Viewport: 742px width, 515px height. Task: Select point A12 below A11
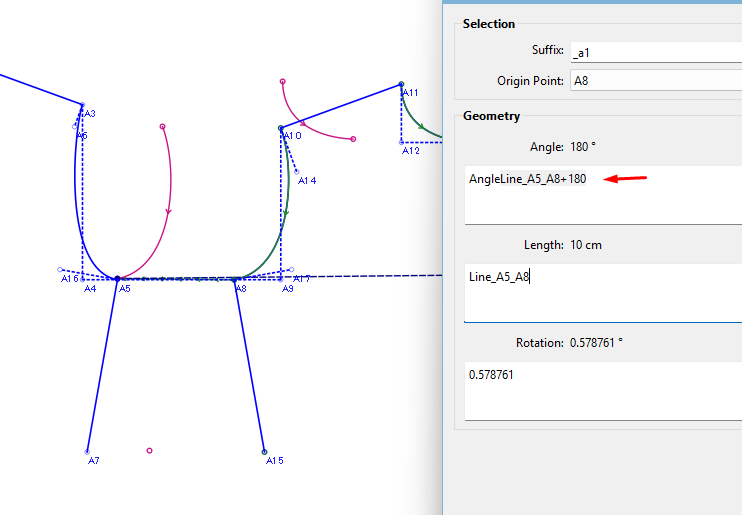coord(402,142)
